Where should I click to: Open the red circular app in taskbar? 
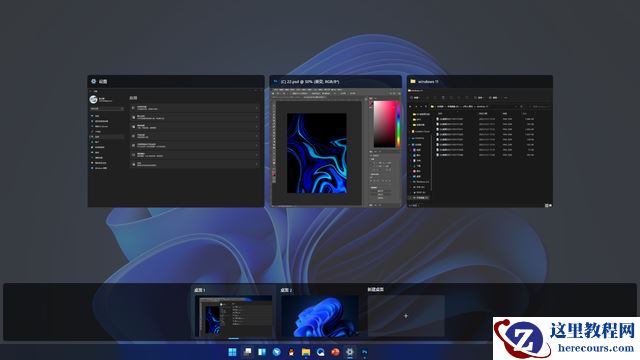pyautogui.click(x=336, y=352)
